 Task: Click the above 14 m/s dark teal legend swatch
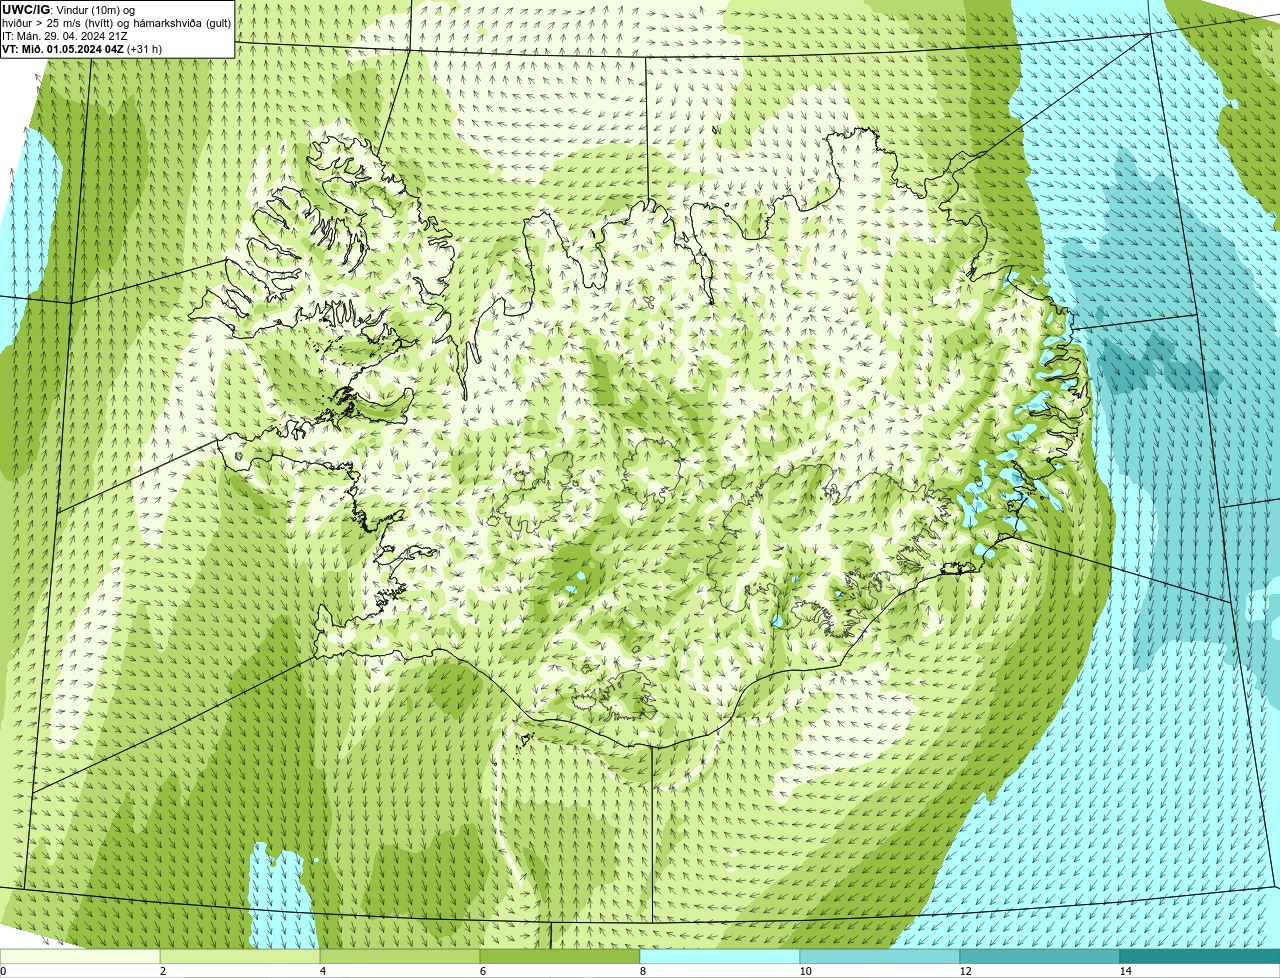1200,956
